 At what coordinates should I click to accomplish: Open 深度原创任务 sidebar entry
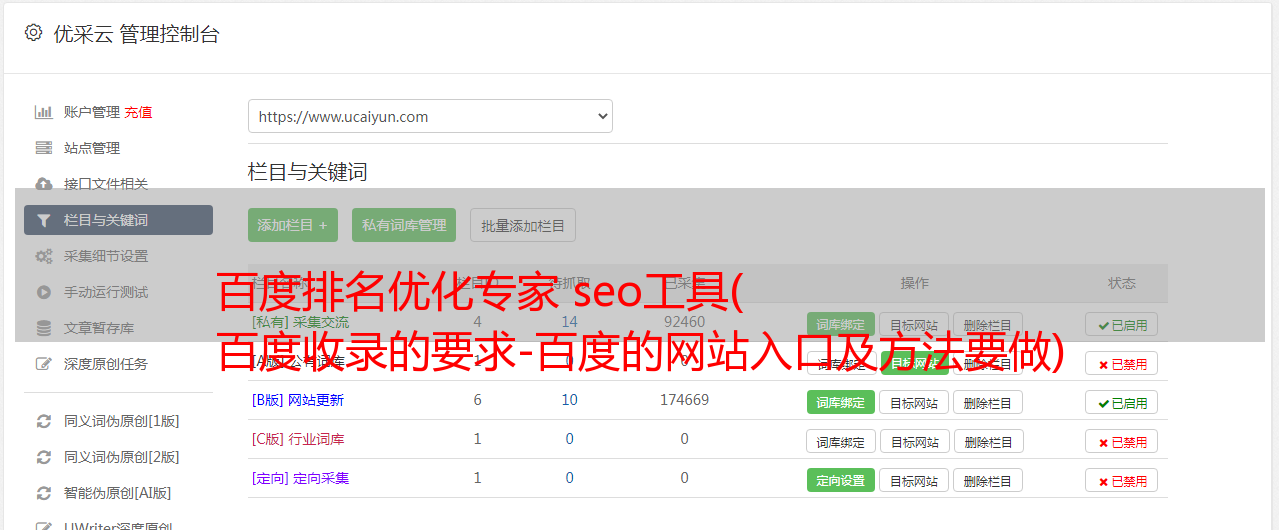pyautogui.click(x=106, y=364)
